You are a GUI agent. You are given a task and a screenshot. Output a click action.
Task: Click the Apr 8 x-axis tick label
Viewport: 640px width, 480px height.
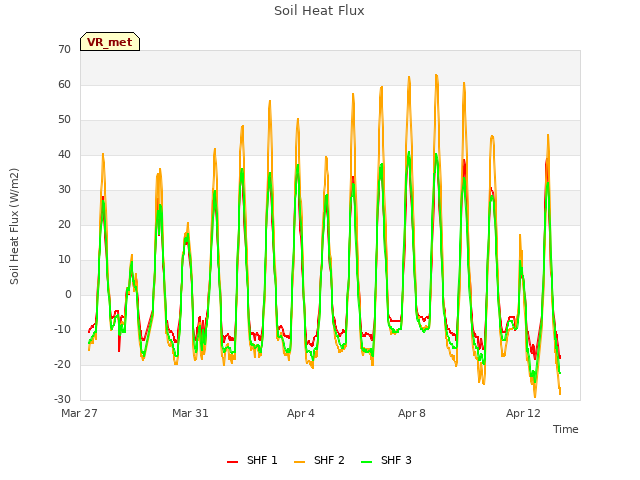coord(412,413)
